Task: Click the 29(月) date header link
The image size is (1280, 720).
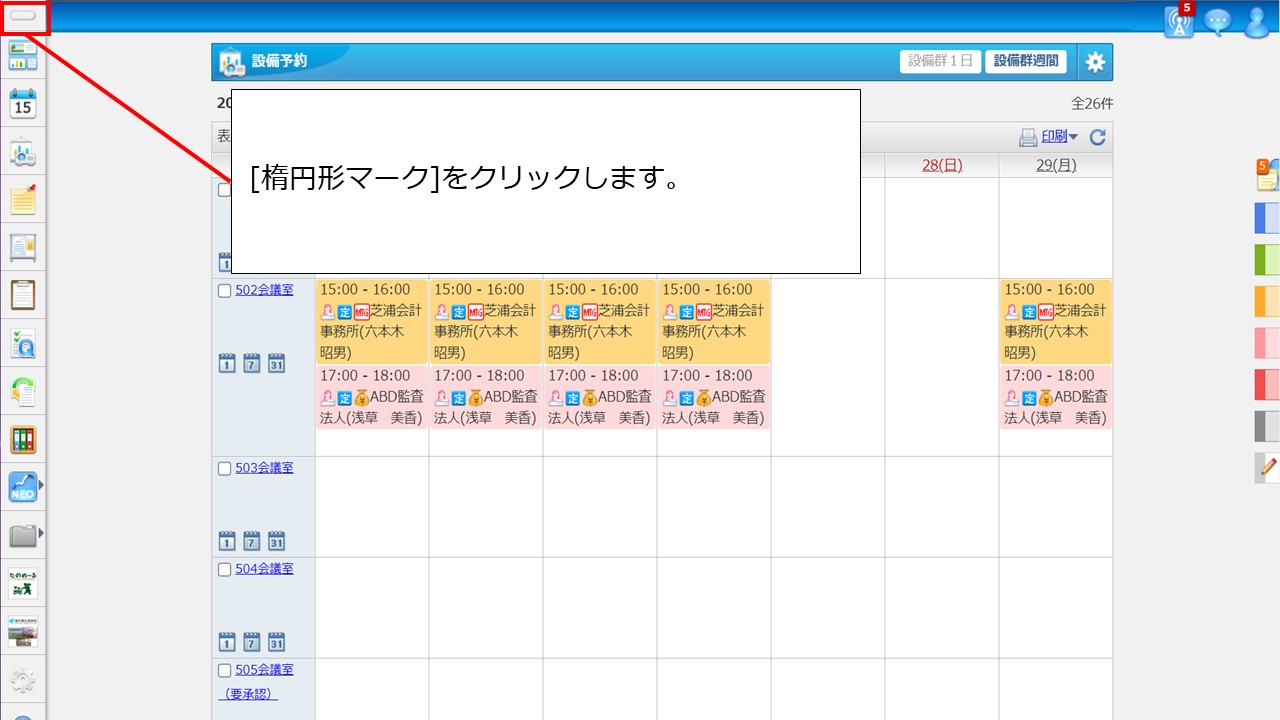Action: [x=1056, y=165]
